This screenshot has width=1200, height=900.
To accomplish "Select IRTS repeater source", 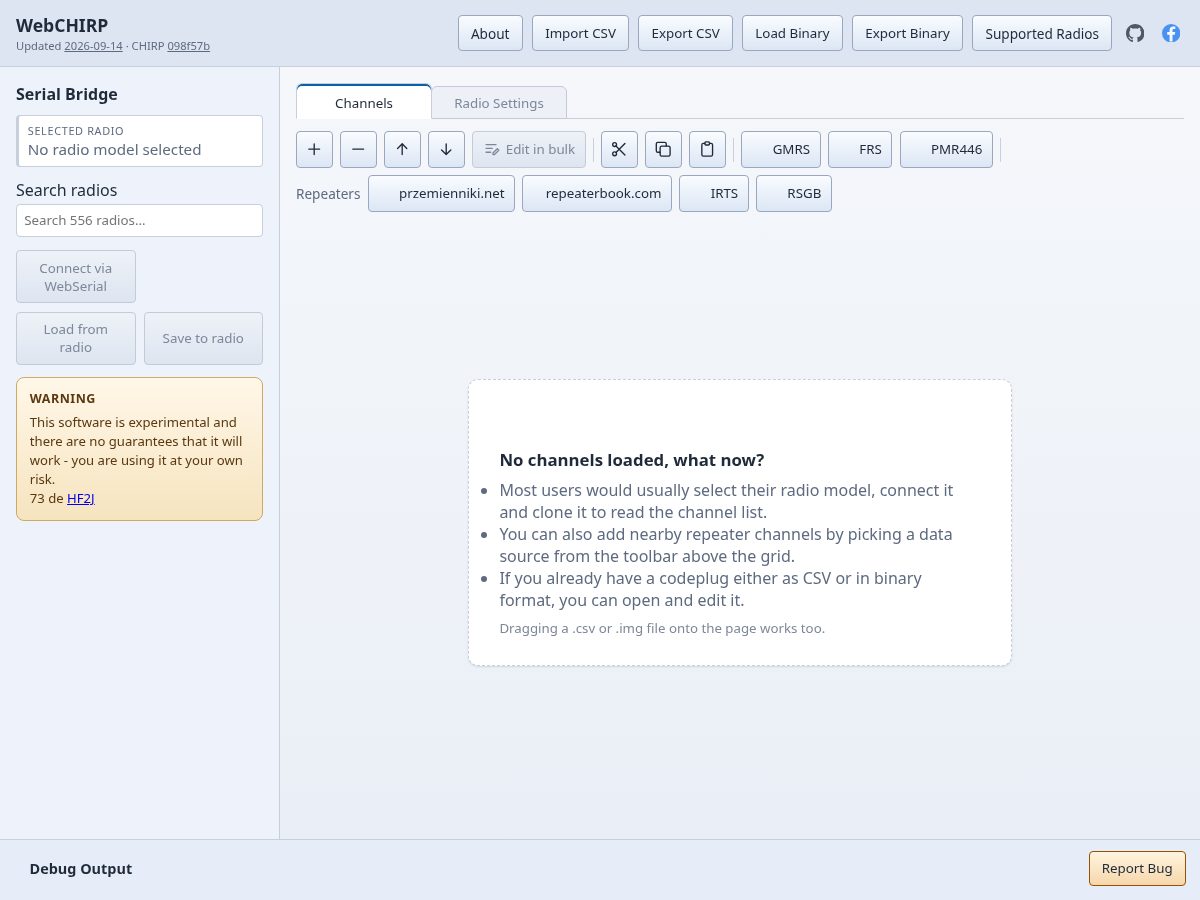I will pyautogui.click(x=714, y=193).
